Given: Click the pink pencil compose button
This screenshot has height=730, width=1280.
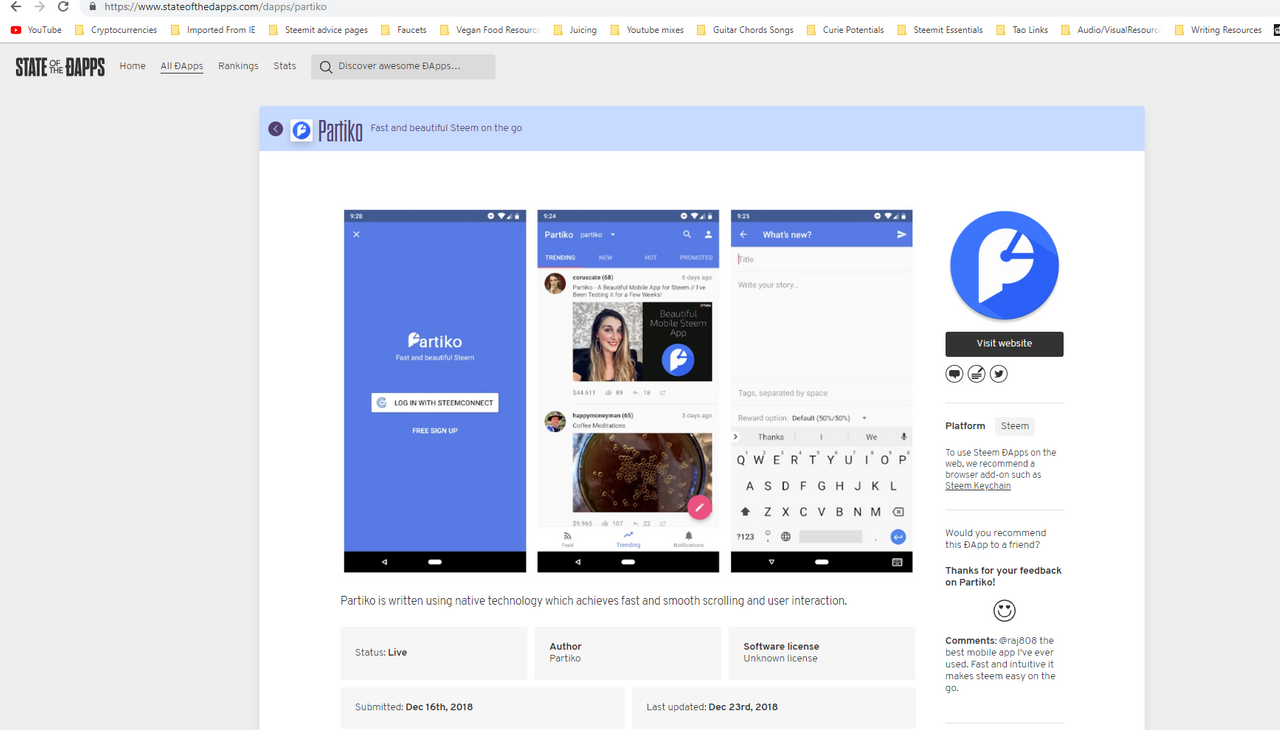Looking at the screenshot, I should point(700,507).
